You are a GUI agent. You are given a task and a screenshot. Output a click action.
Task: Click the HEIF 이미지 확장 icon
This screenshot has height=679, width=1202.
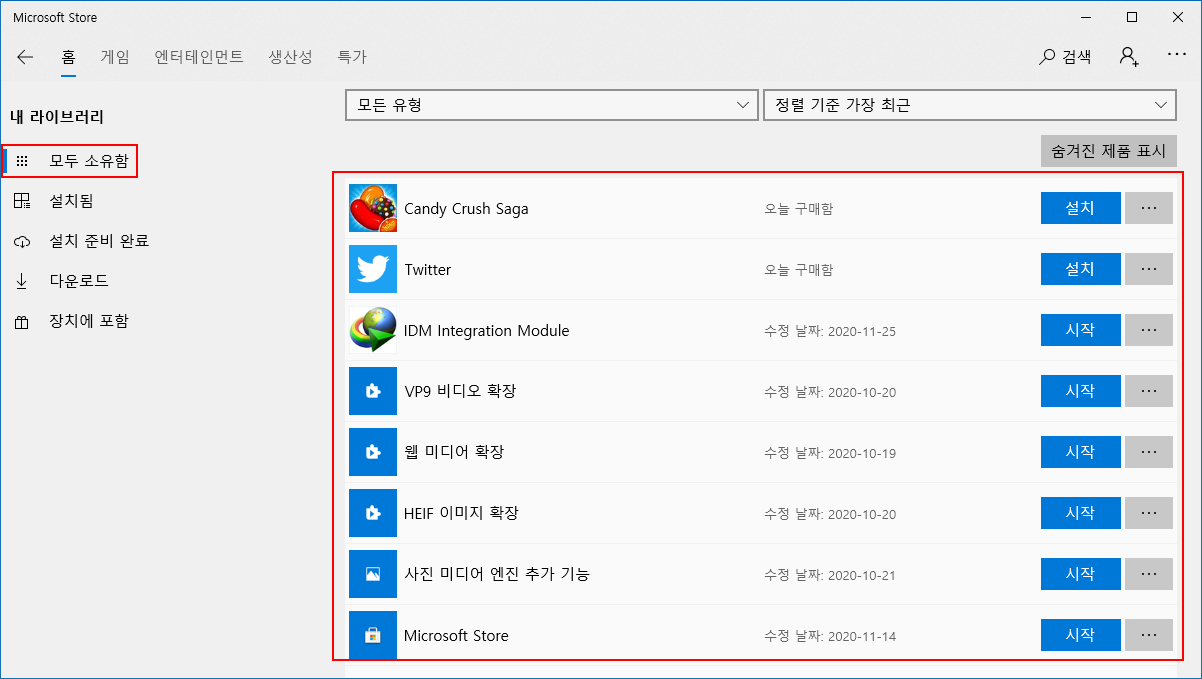pos(373,513)
